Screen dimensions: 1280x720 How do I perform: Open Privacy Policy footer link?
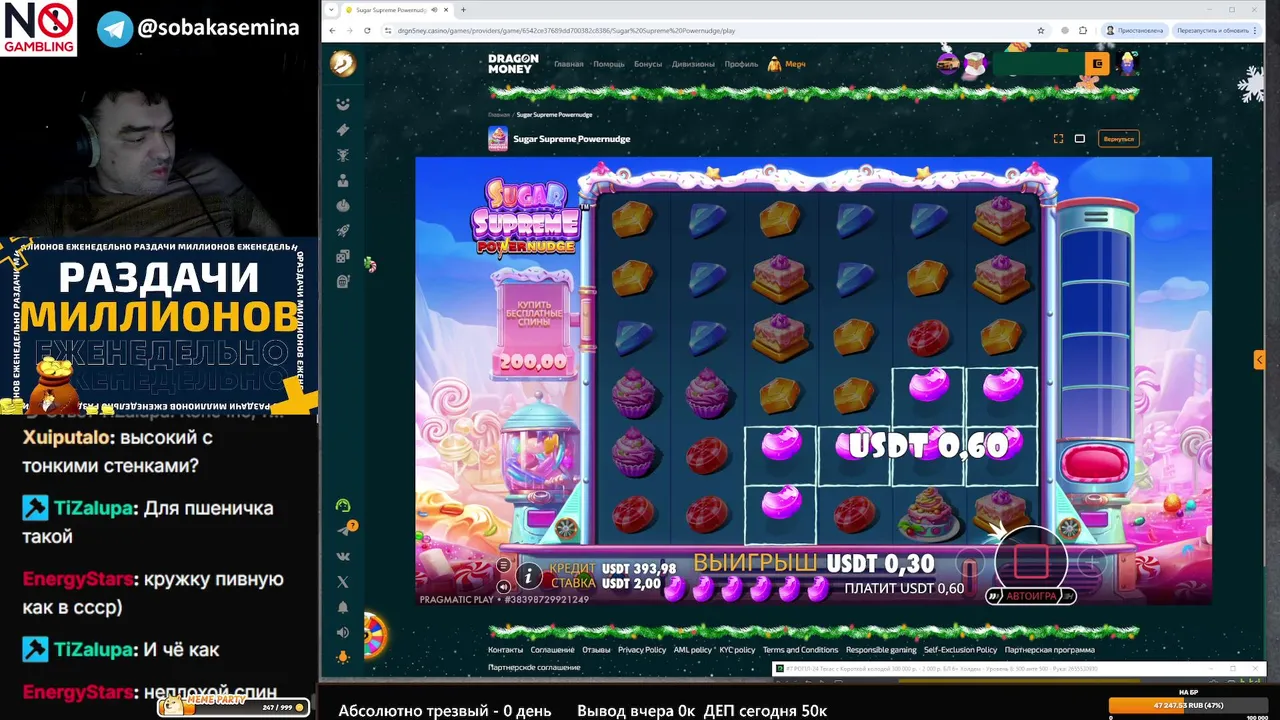click(642, 650)
